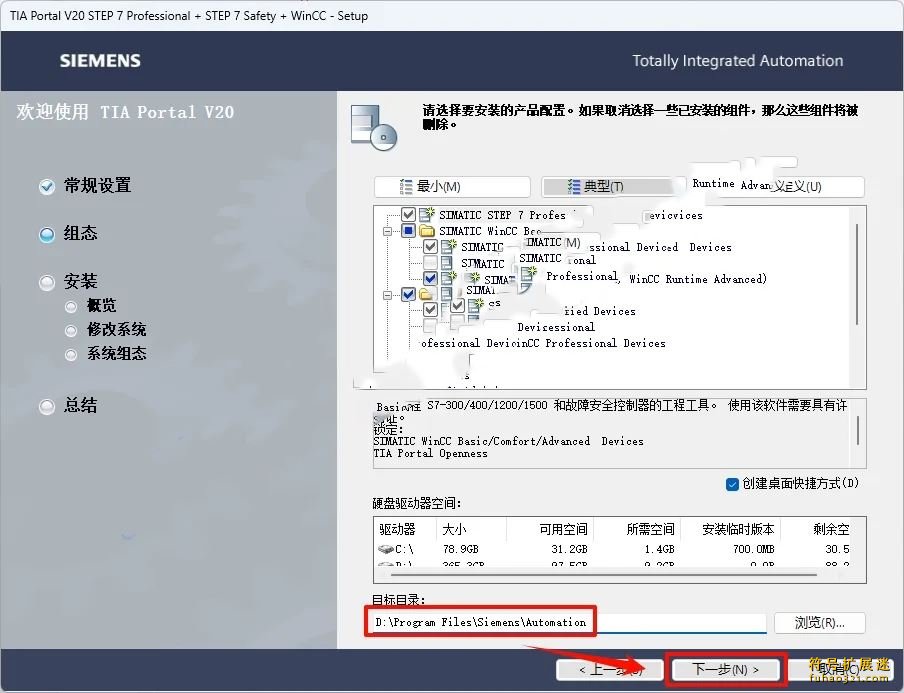Toggle the first SIMATIC child checkbox under WinCC
The image size is (904, 693).
[430, 247]
